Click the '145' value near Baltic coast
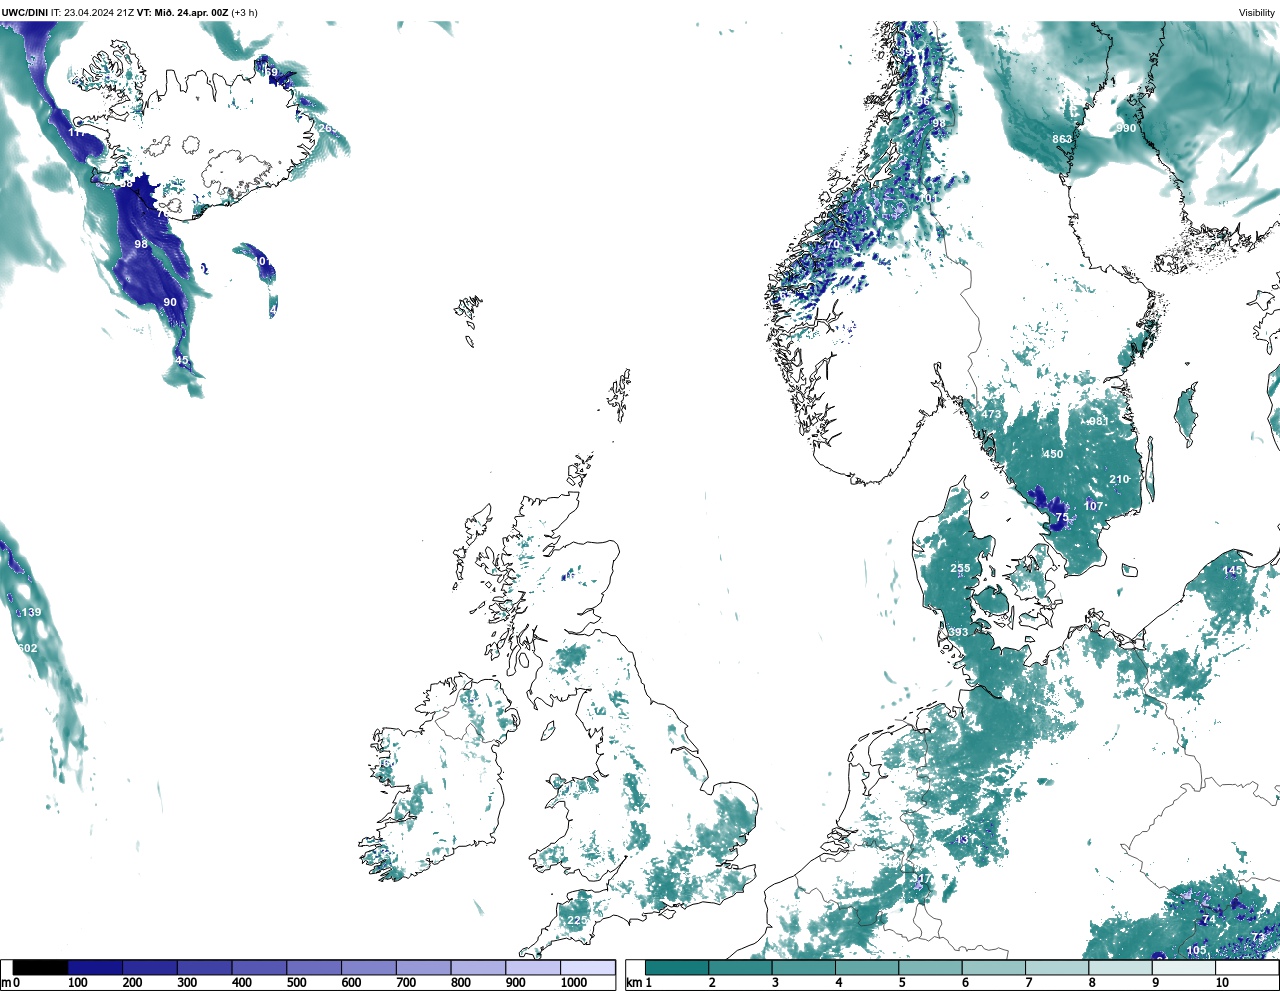1280x991 pixels. pyautogui.click(x=1232, y=571)
